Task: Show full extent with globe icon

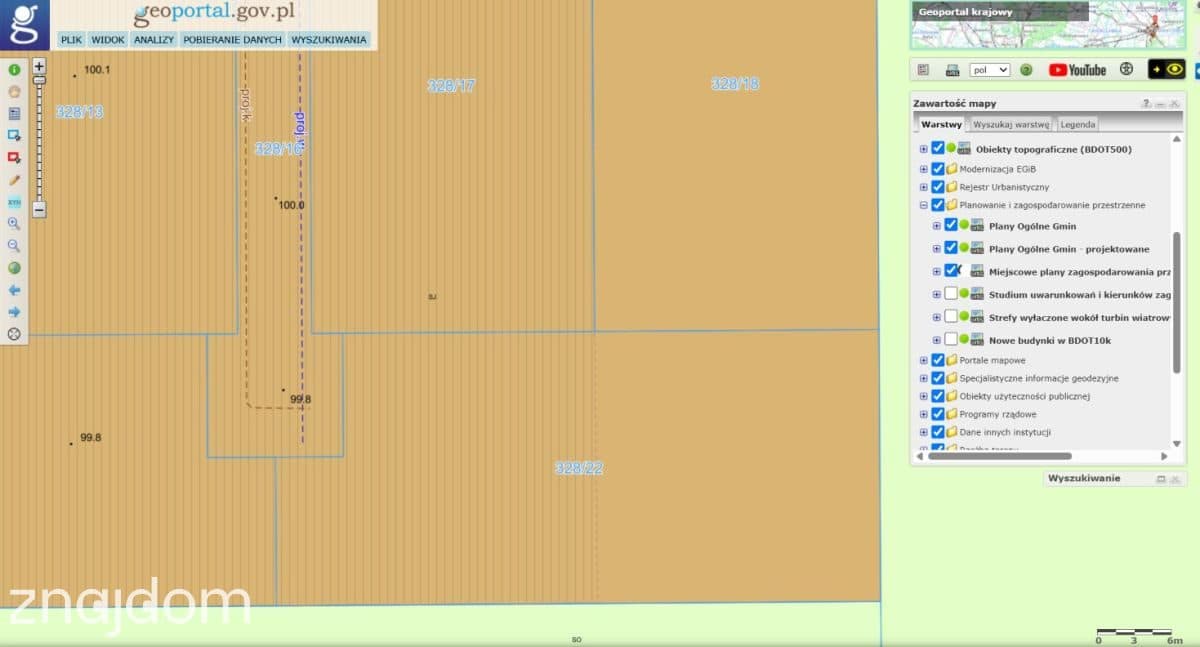Action: (14, 268)
